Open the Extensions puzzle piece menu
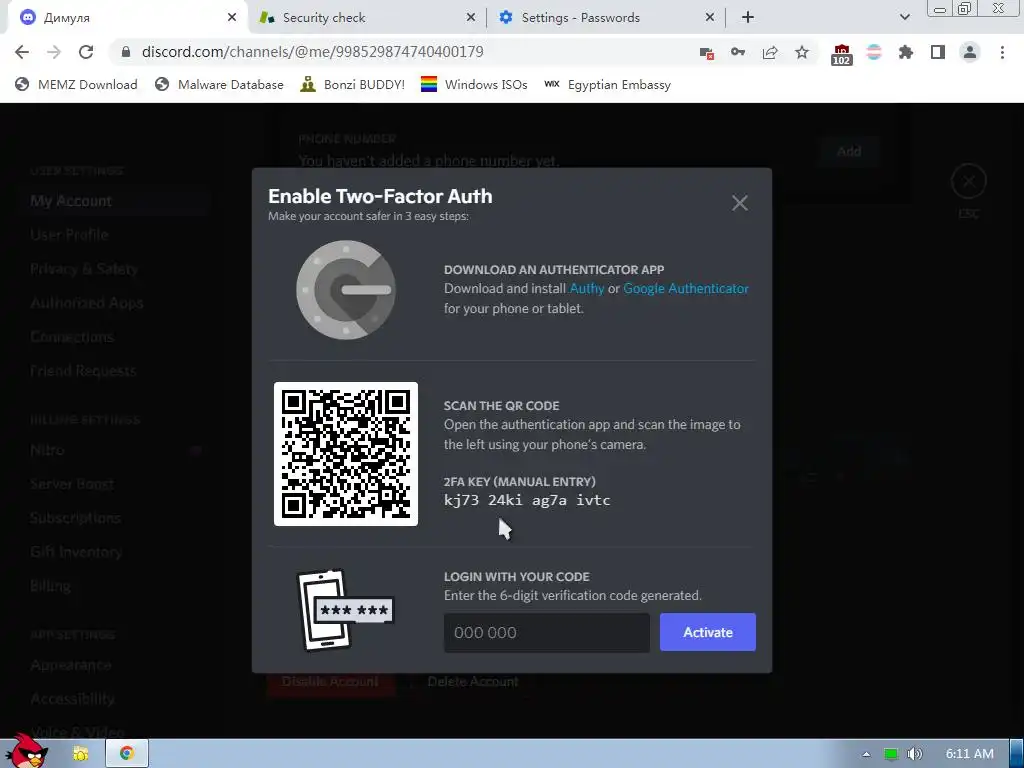 coord(906,52)
